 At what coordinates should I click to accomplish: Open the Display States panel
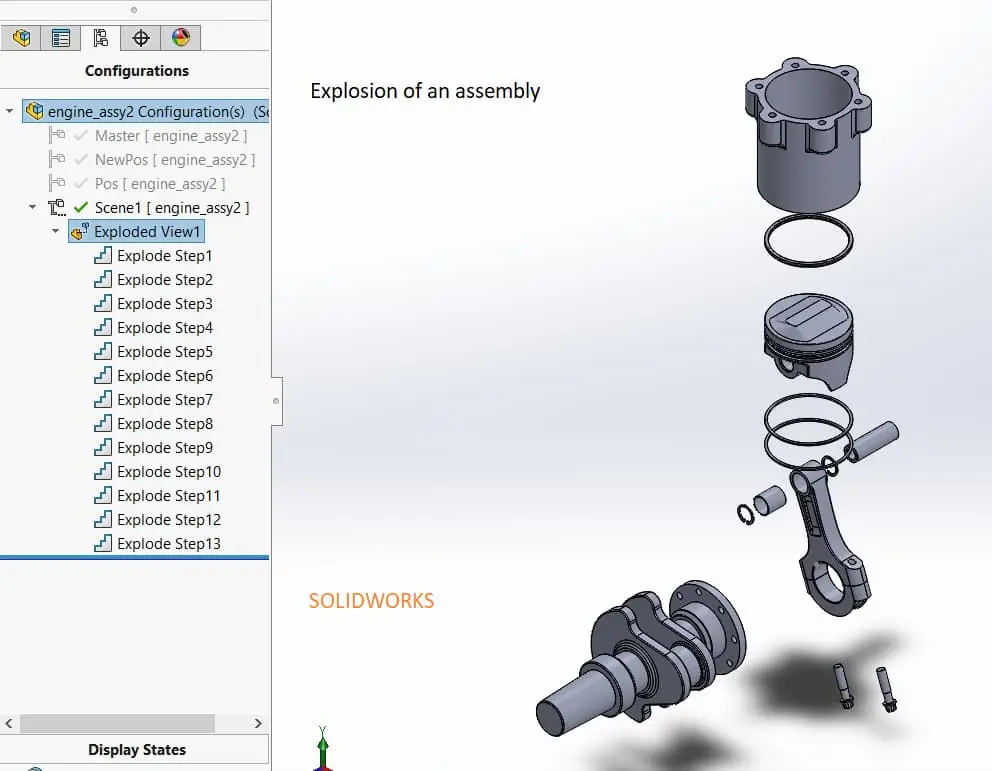tap(136, 749)
